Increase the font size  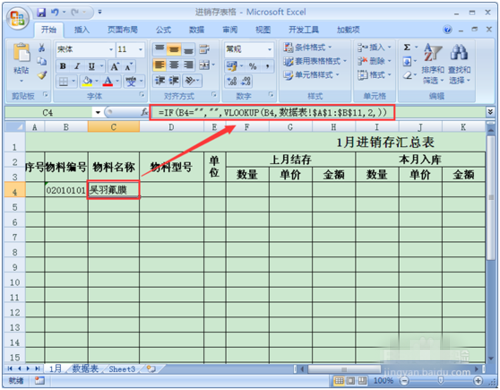click(114, 66)
